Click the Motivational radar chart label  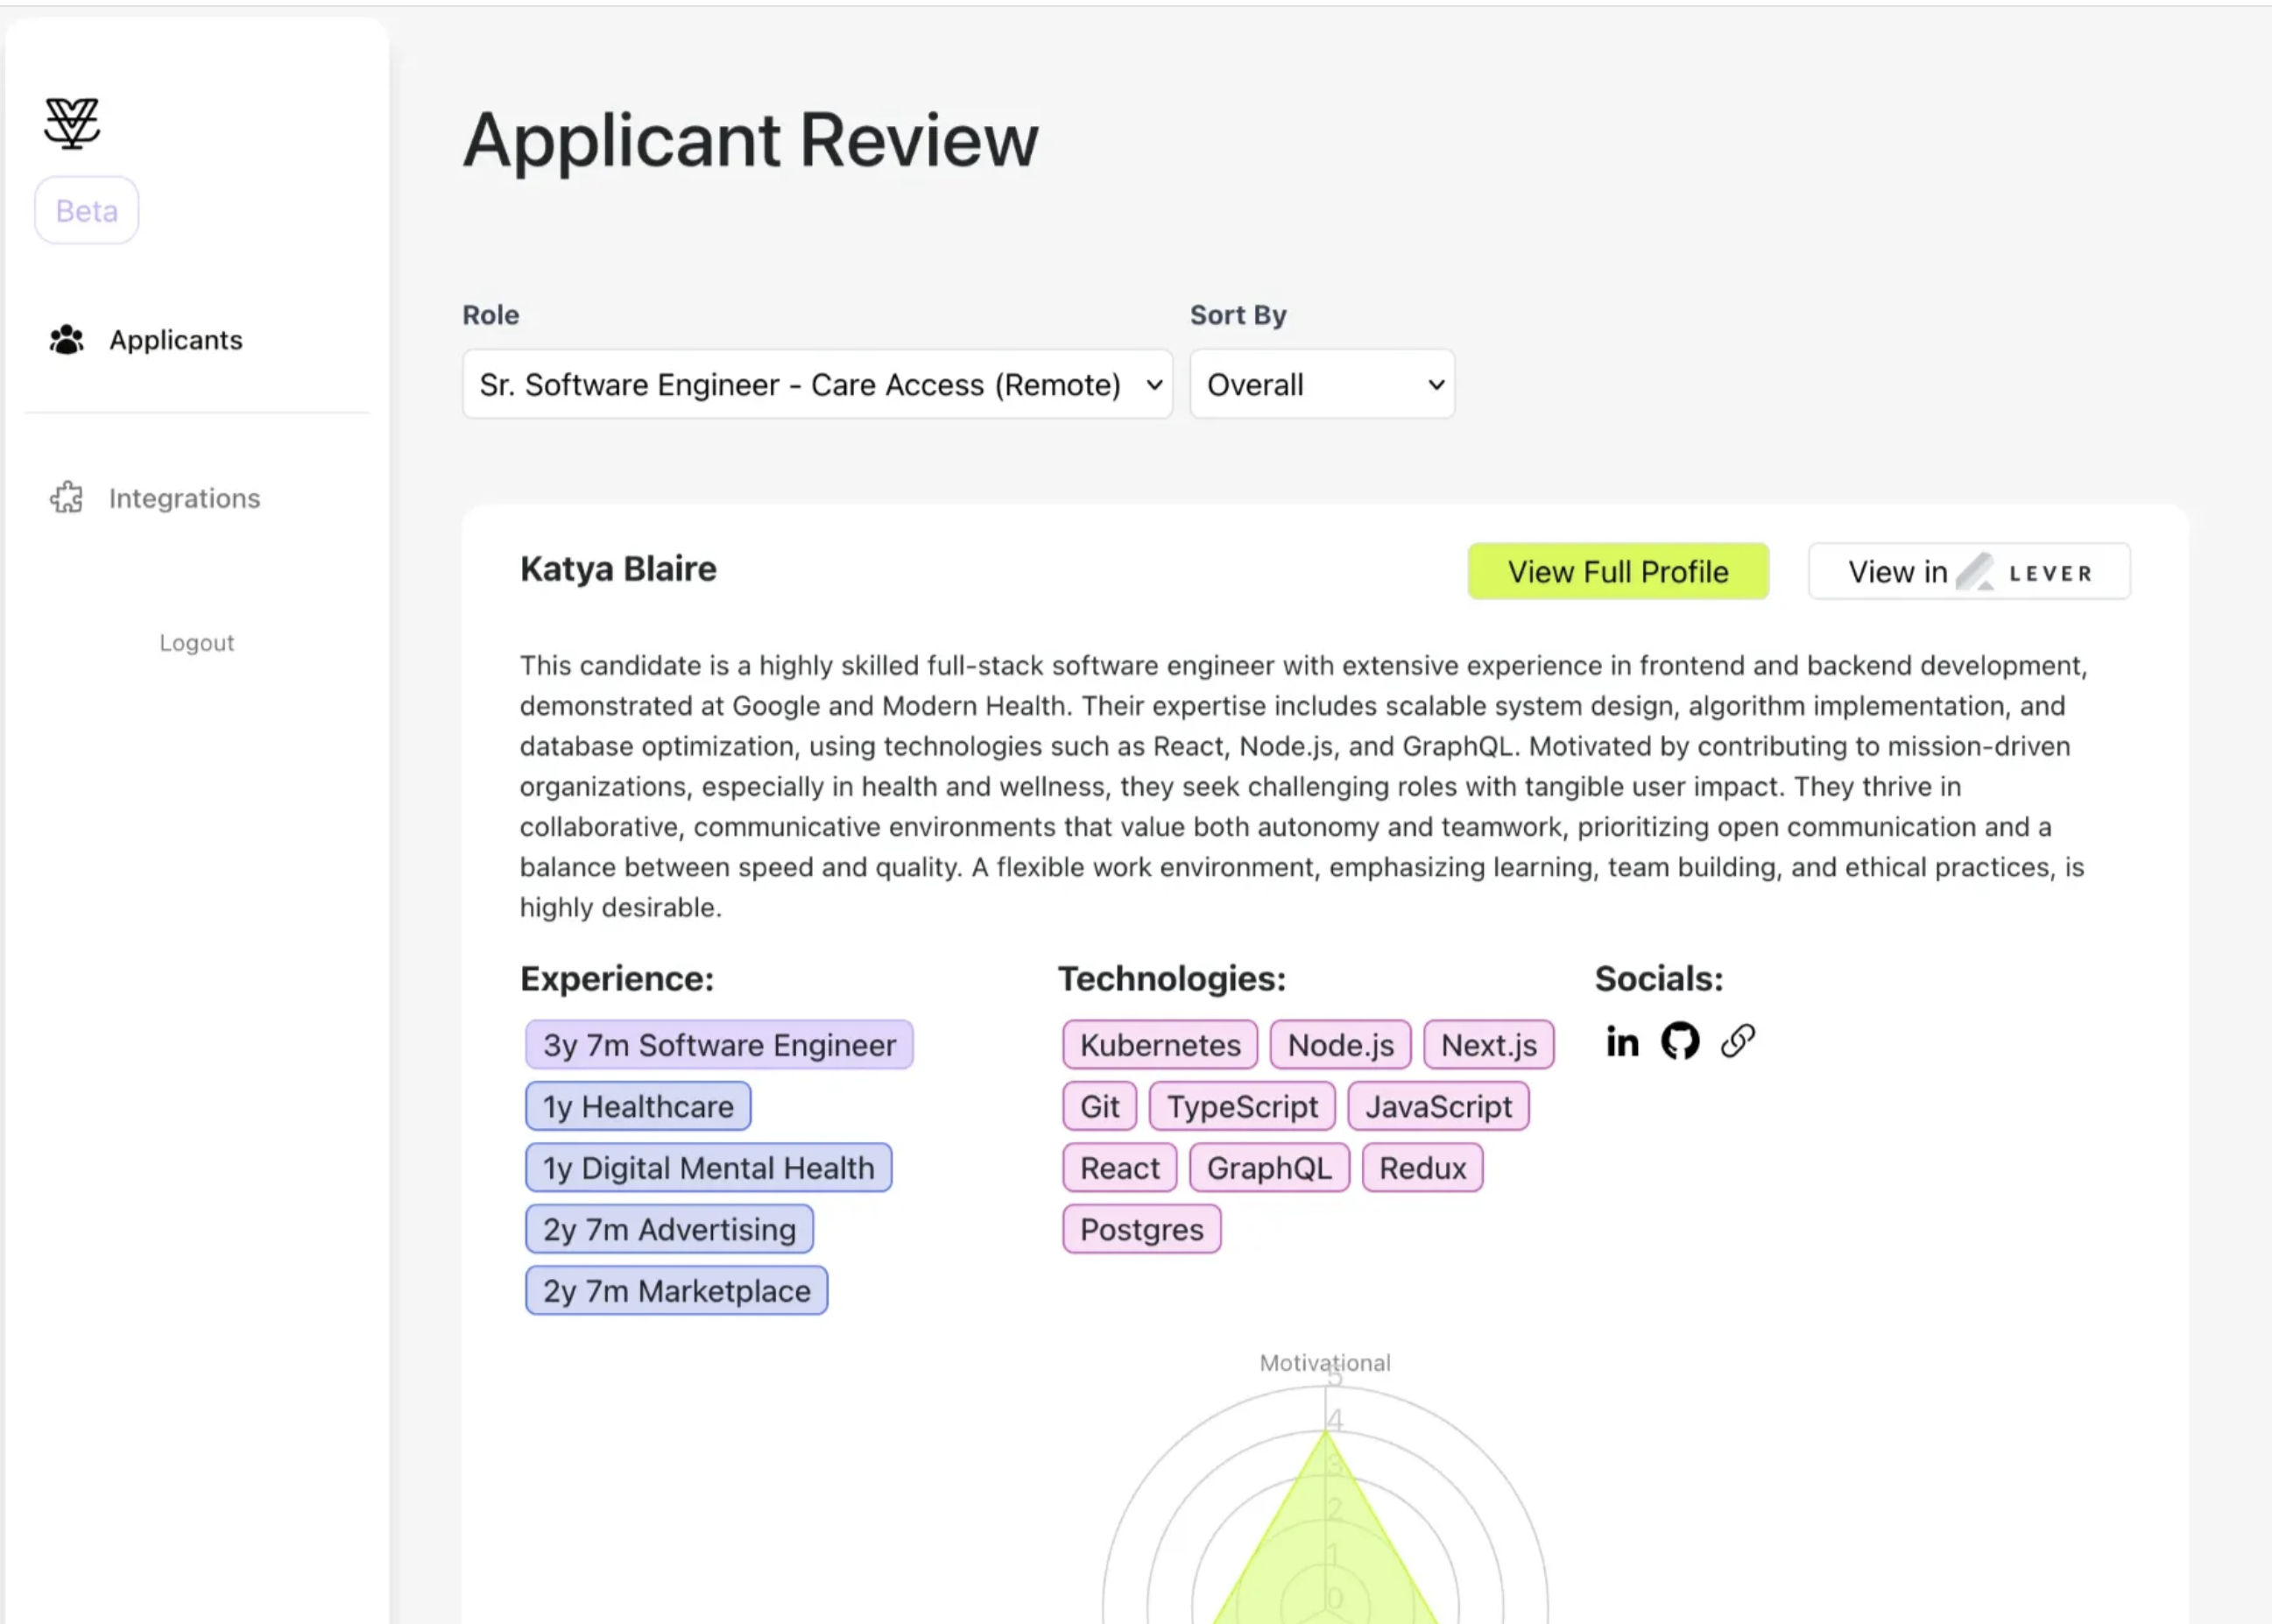1325,1363
